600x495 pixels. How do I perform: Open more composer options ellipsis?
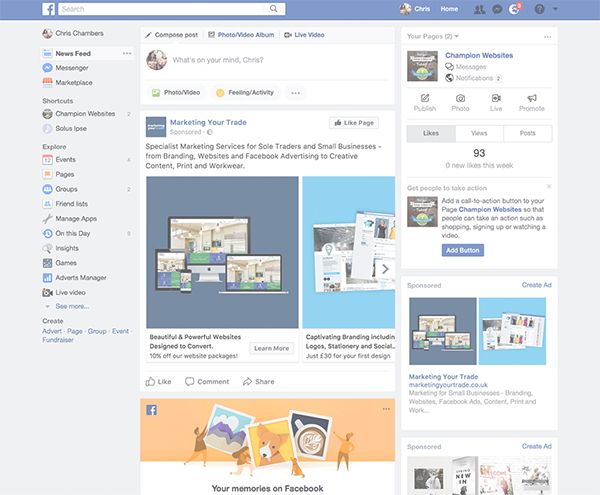pos(295,93)
